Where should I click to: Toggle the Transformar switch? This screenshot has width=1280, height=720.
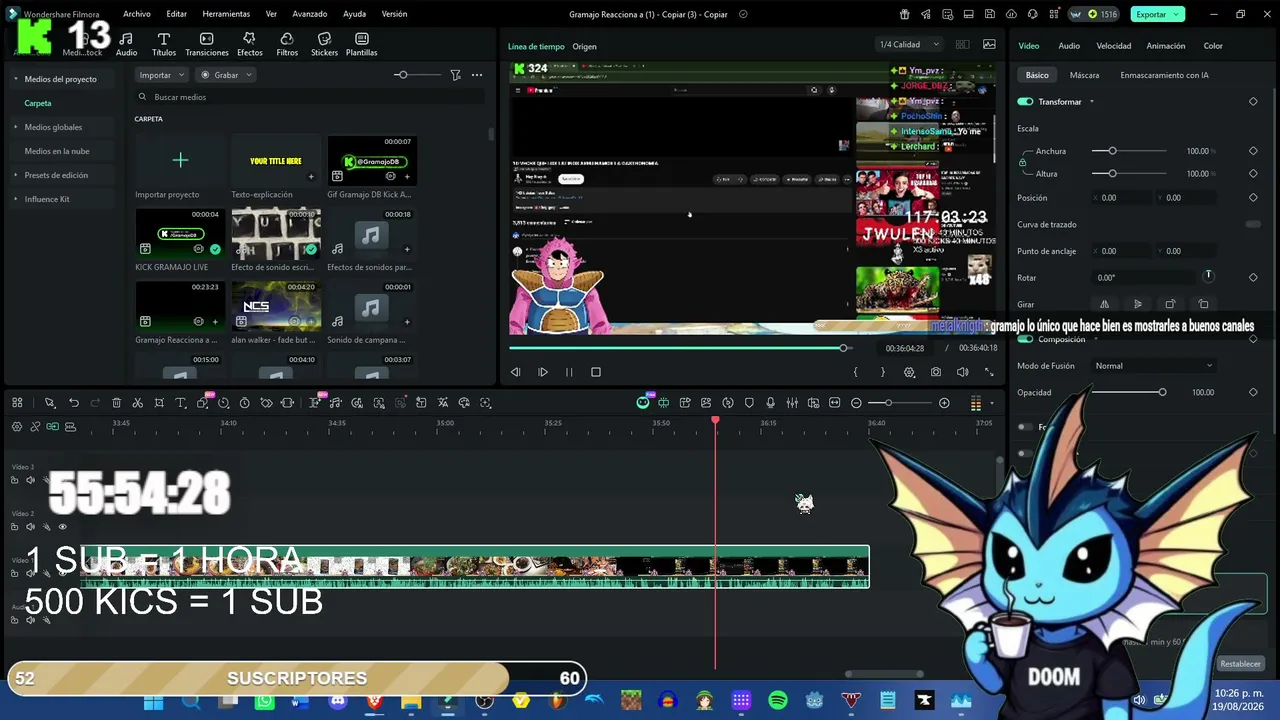coord(1025,102)
